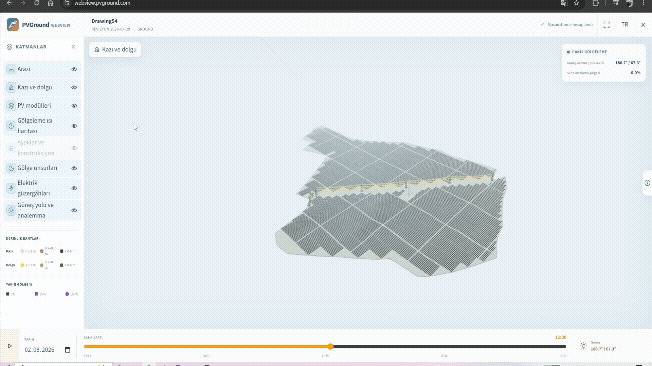This screenshot has height=366, width=652.
Task: Toggle visibility of the Arazi layer
Action: click(x=74, y=69)
